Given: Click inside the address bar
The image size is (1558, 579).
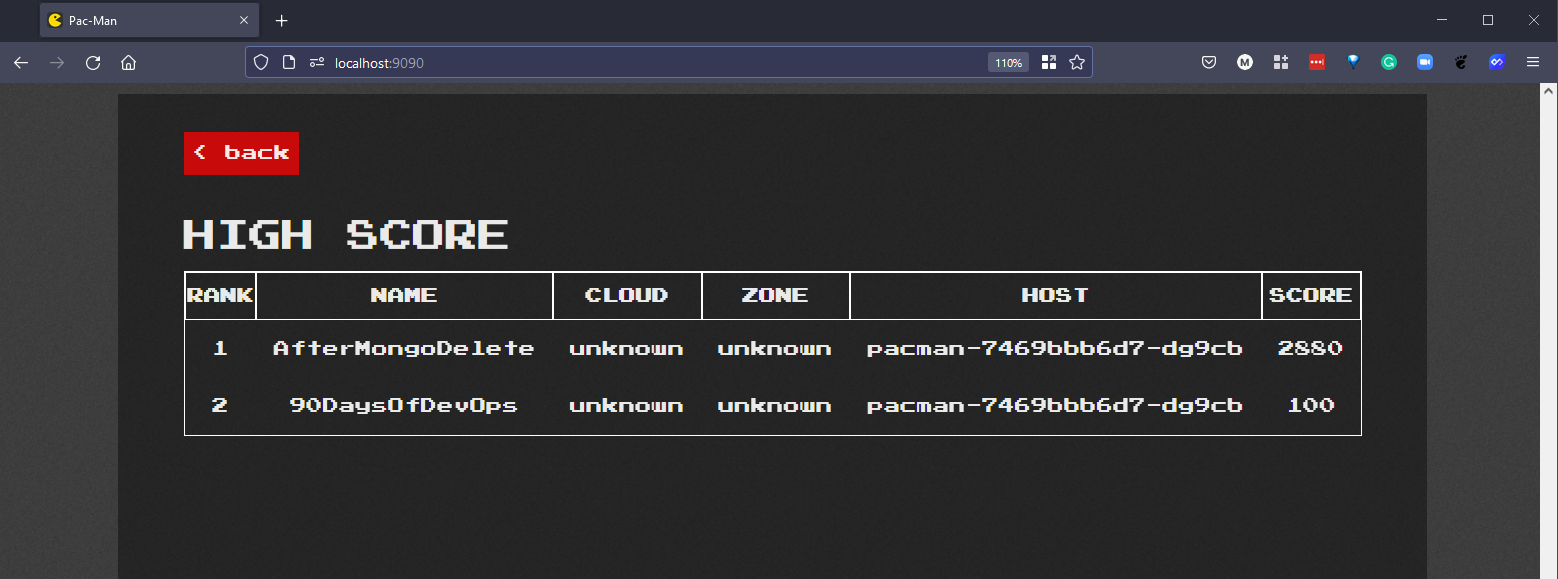Looking at the screenshot, I should pyautogui.click(x=600, y=62).
